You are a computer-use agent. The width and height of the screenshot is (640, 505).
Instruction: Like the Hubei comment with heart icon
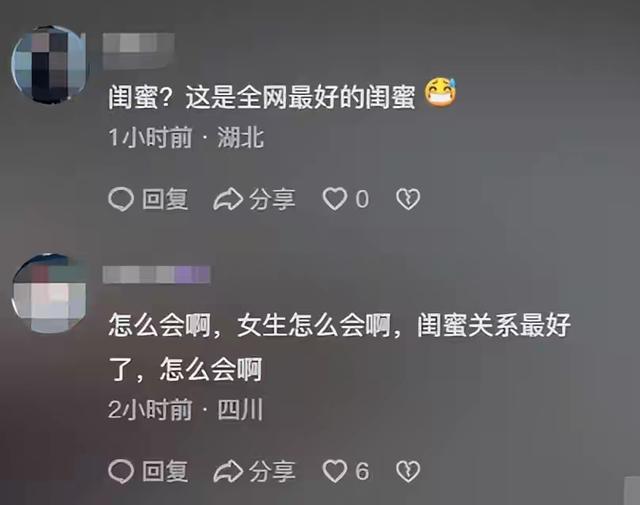[335, 199]
